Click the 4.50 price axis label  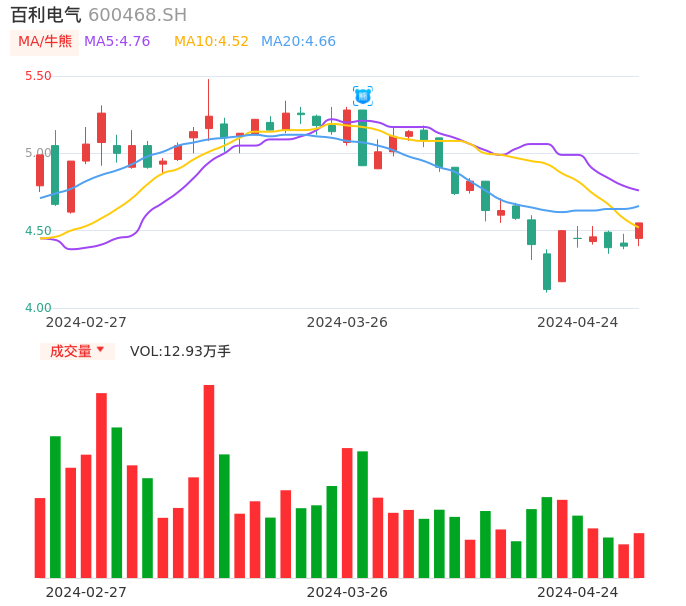click(x=37, y=230)
